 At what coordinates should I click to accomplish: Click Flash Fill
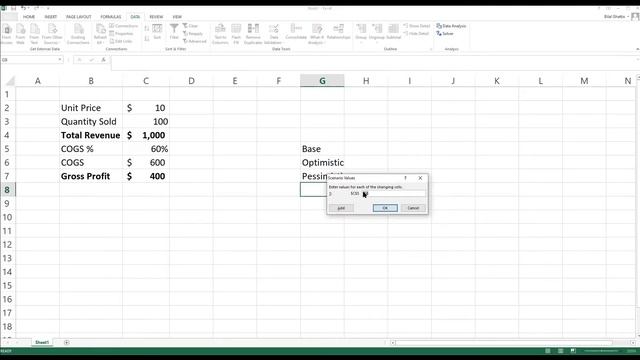236,34
